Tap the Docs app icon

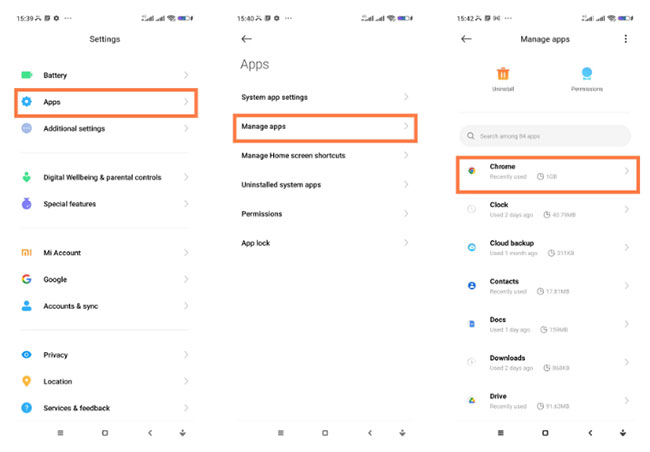472,324
